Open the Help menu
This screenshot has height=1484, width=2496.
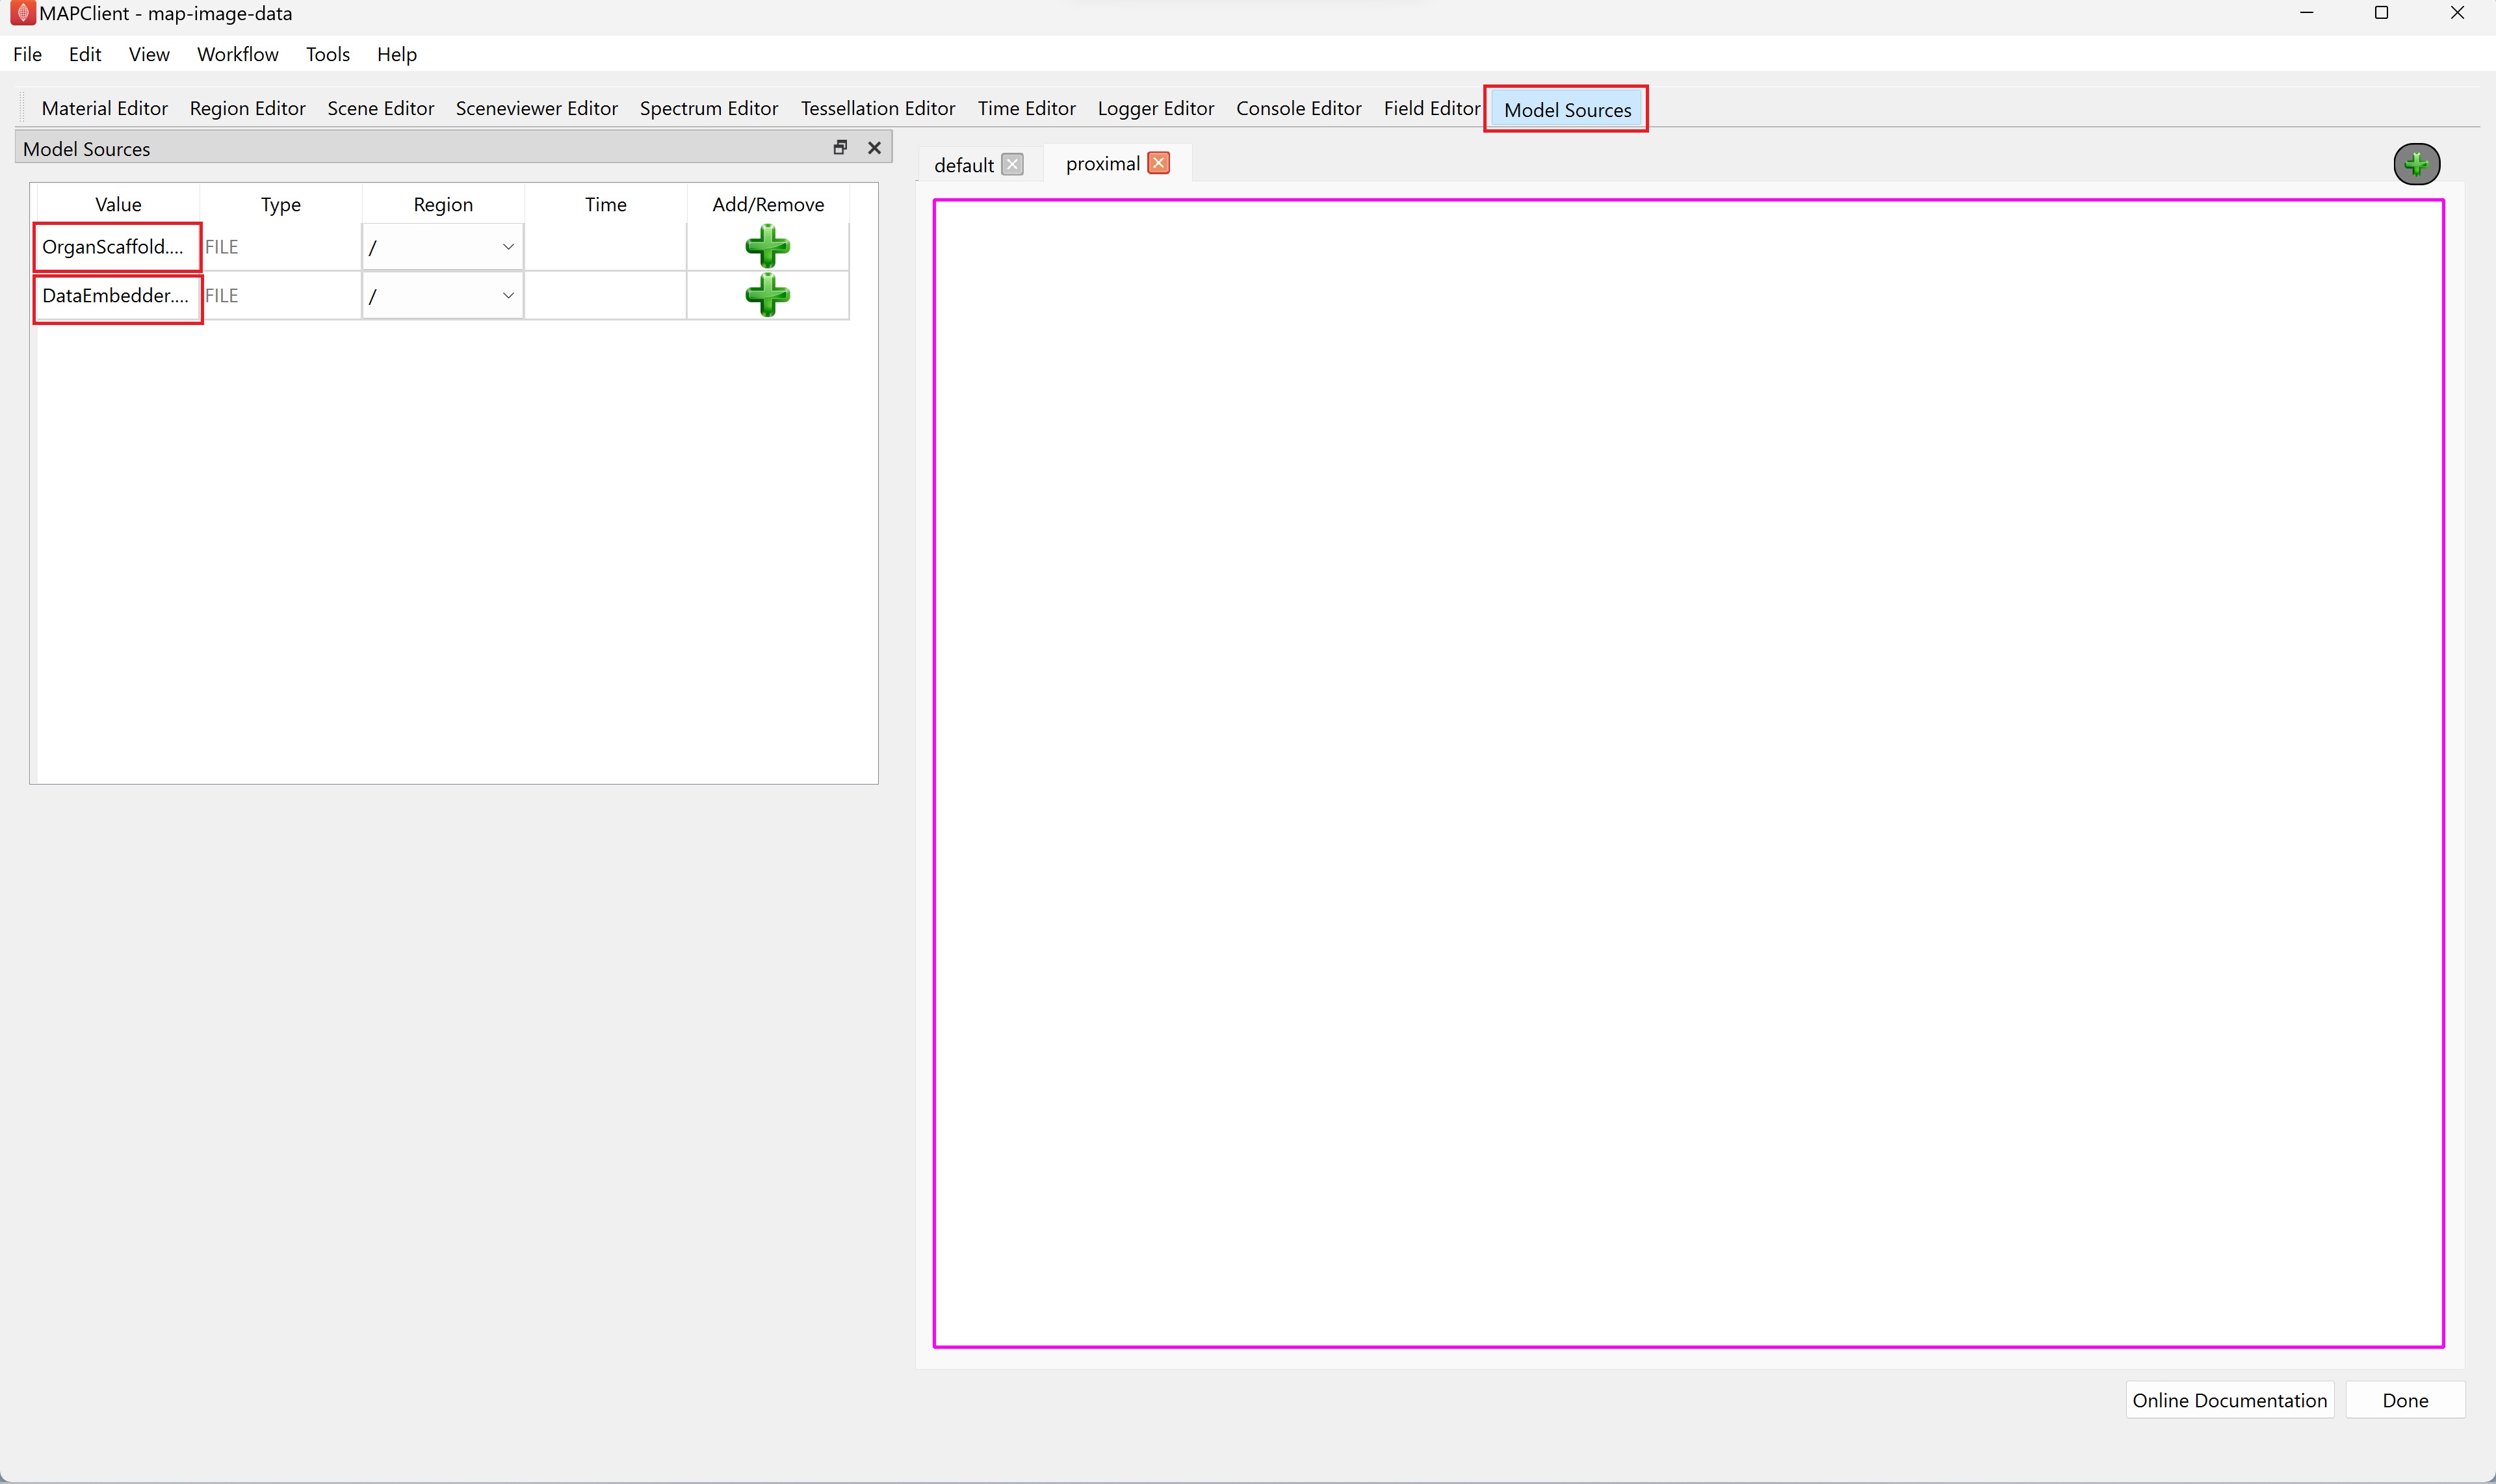[x=396, y=54]
